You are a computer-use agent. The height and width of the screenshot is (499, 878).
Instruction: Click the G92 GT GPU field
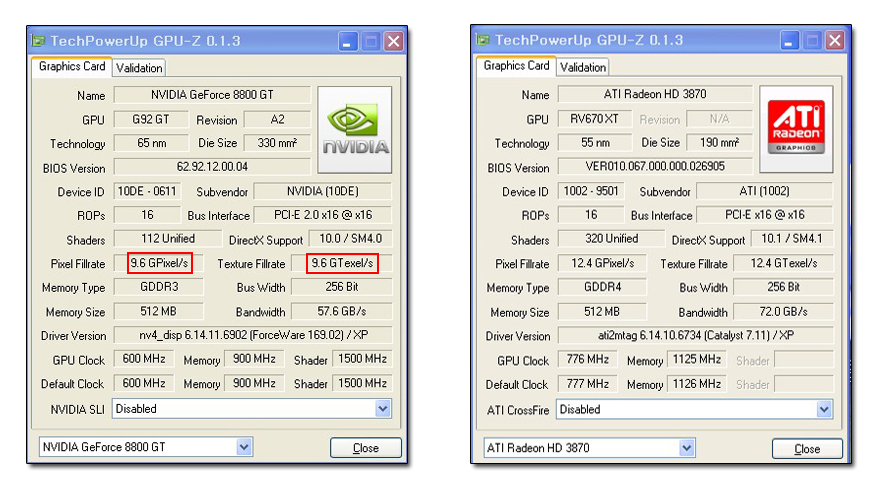pos(151,119)
